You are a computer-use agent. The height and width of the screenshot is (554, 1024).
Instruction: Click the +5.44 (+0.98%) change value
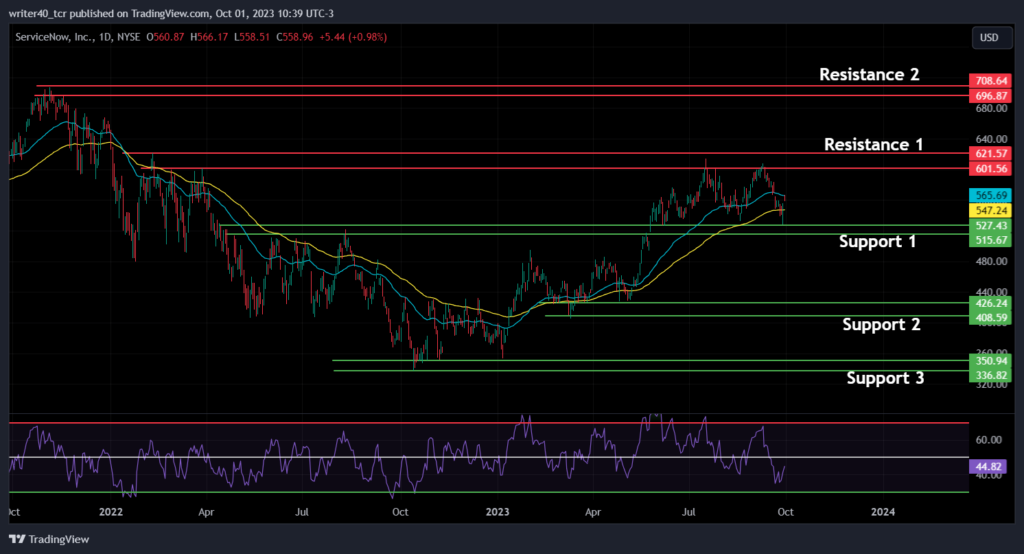[x=353, y=37]
